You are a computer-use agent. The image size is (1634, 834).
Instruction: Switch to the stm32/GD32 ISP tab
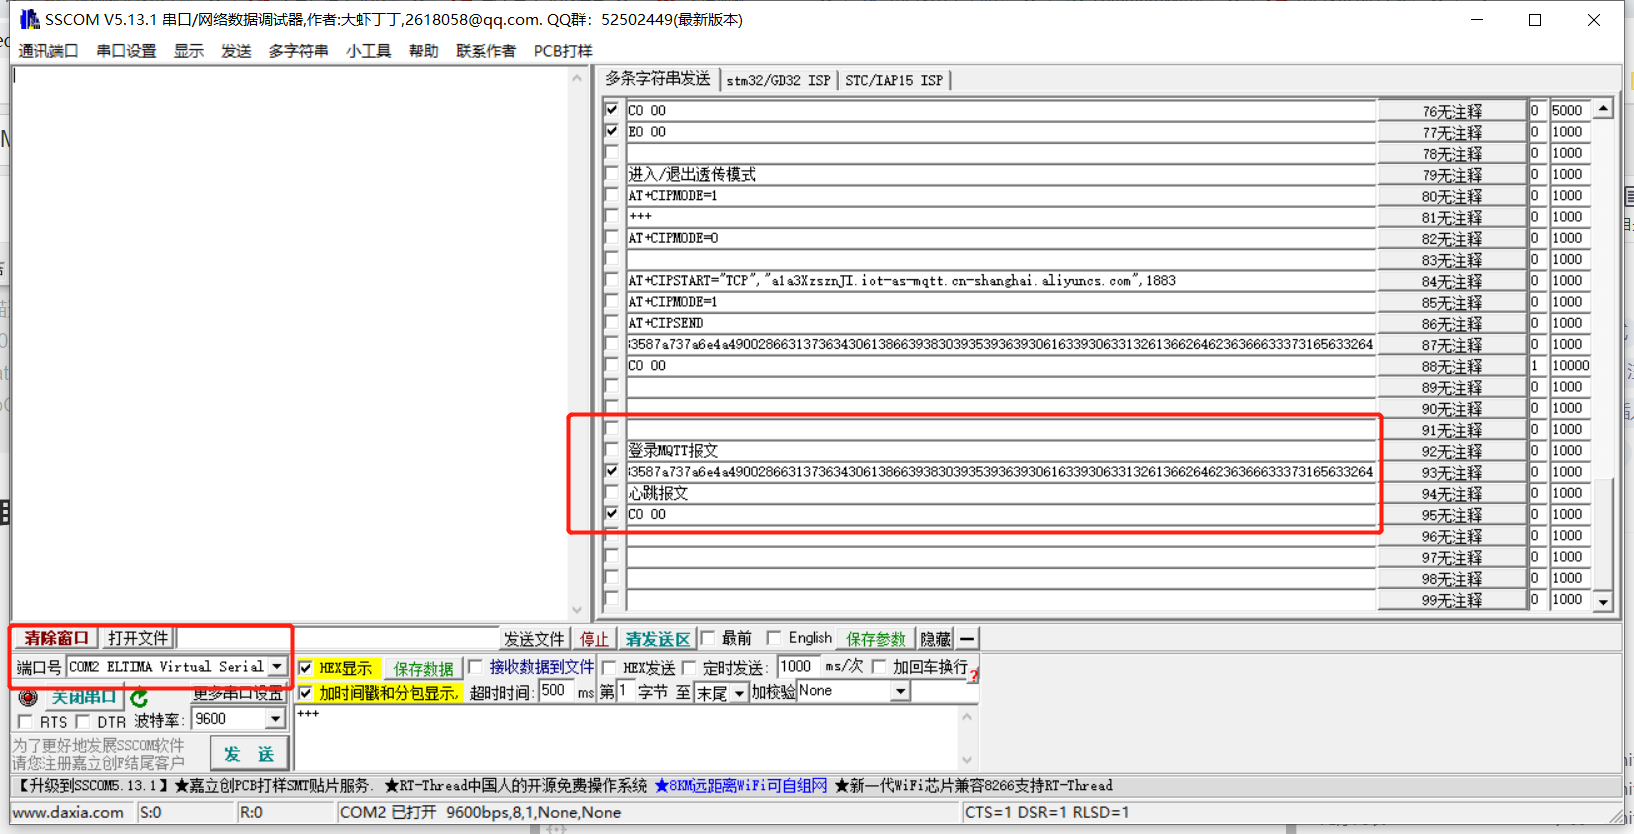point(778,80)
